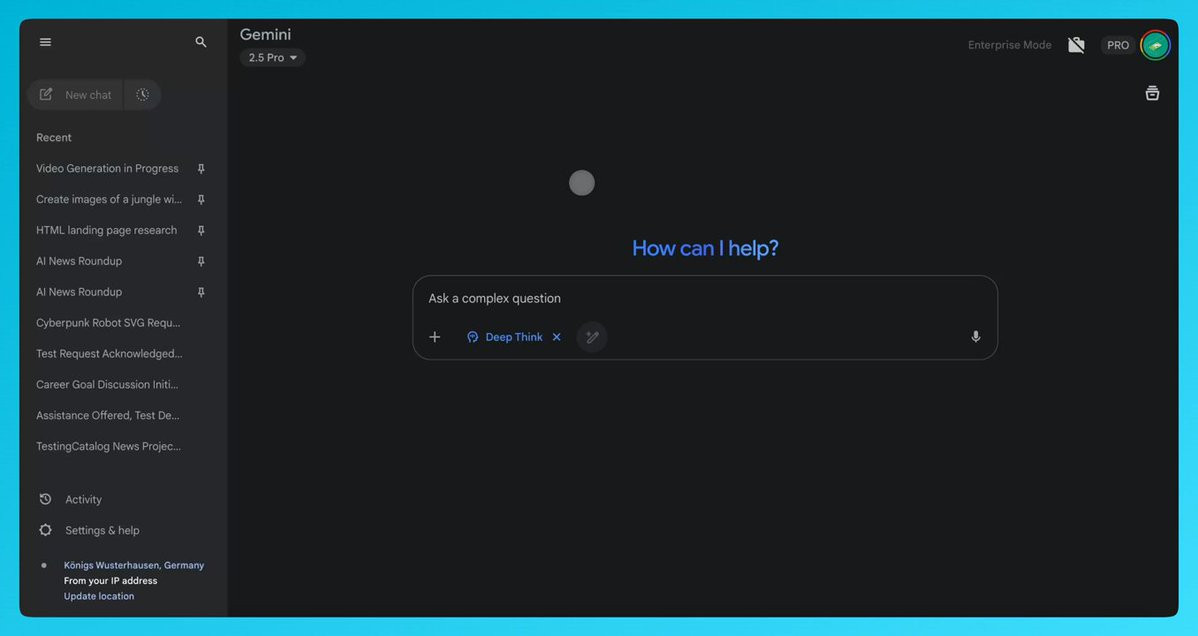Start voice input with microphone icon
The height and width of the screenshot is (636, 1198).
[976, 337]
